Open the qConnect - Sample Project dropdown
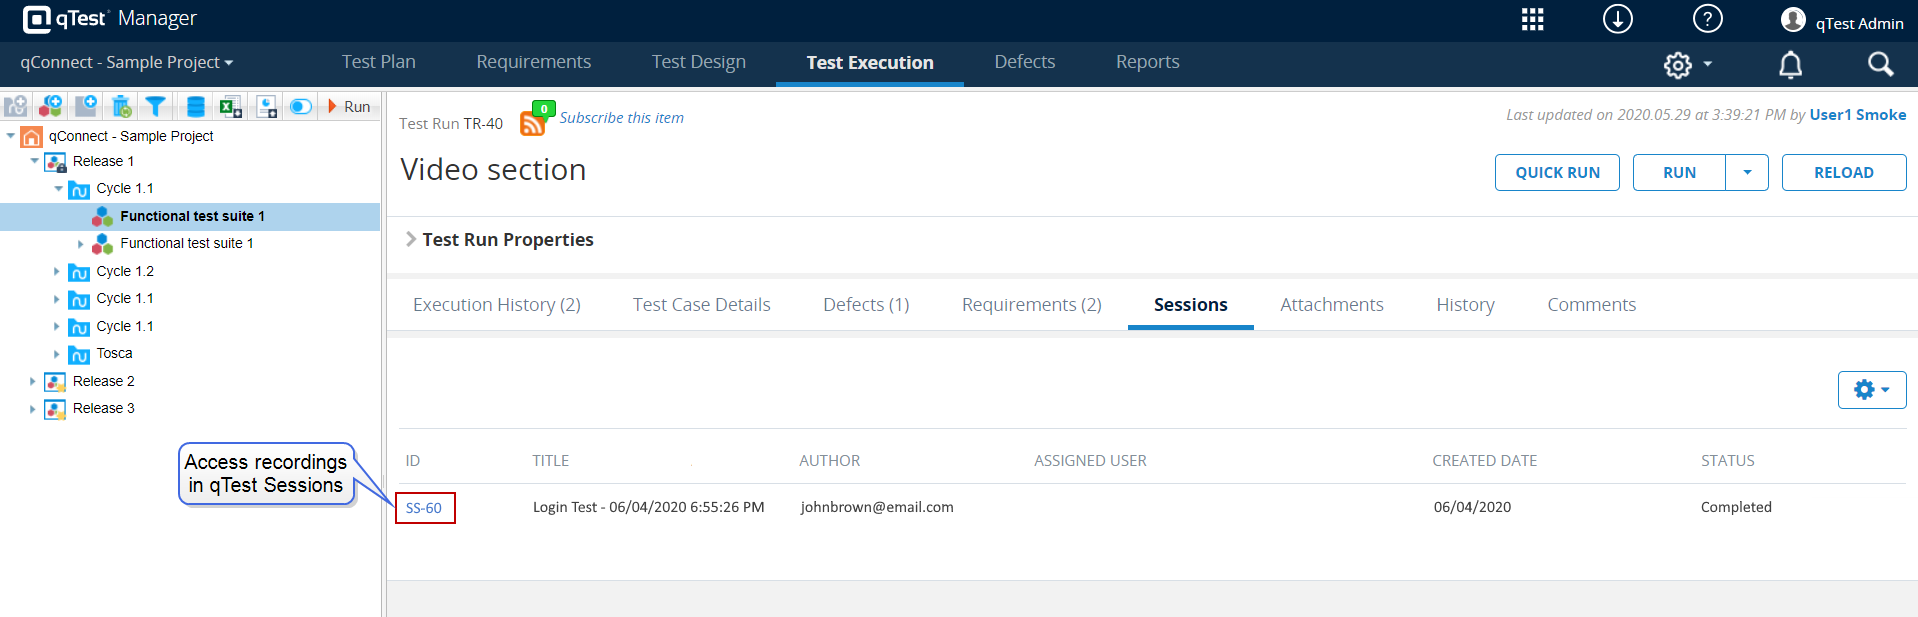Image resolution: width=1918 pixels, height=617 pixels. (127, 62)
